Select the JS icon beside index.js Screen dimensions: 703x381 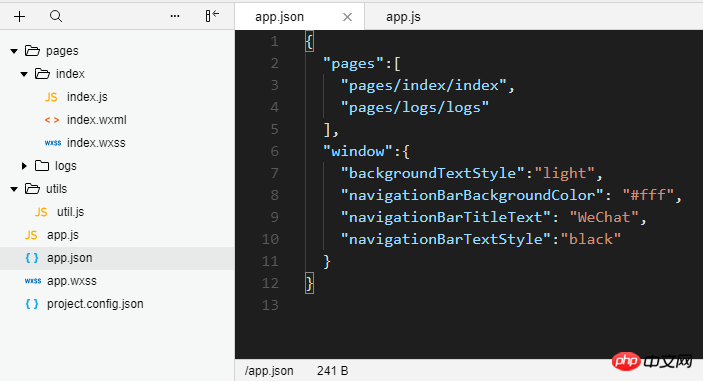(51, 97)
